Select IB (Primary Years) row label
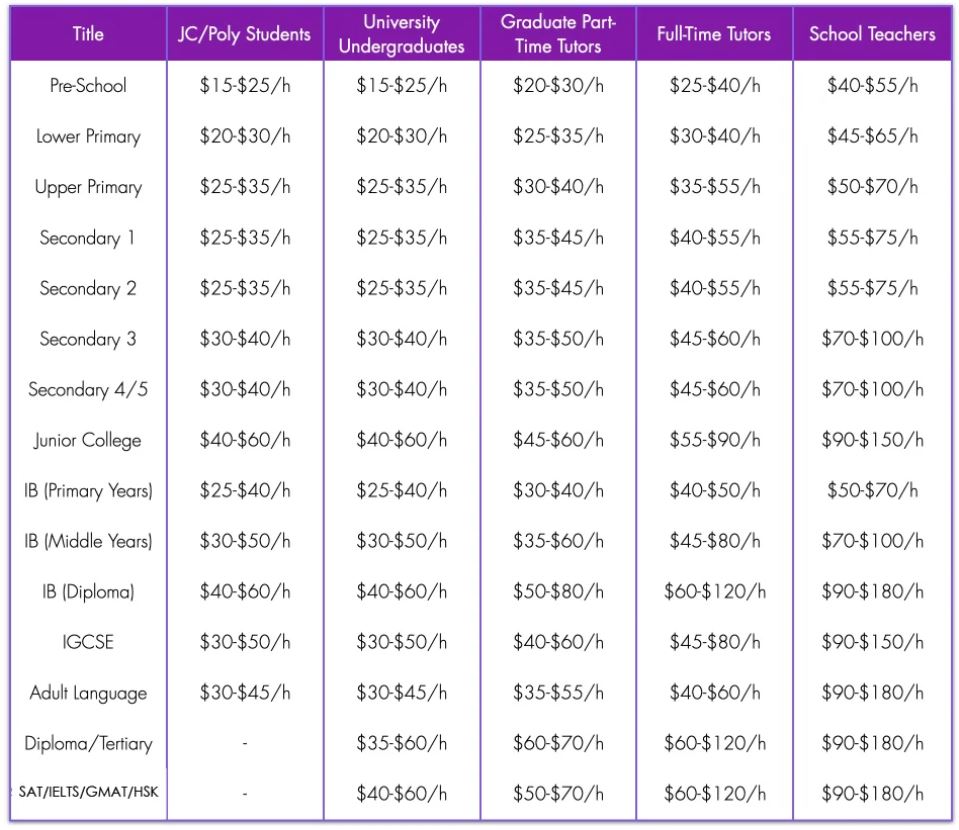959x830 pixels. pyautogui.click(x=88, y=491)
